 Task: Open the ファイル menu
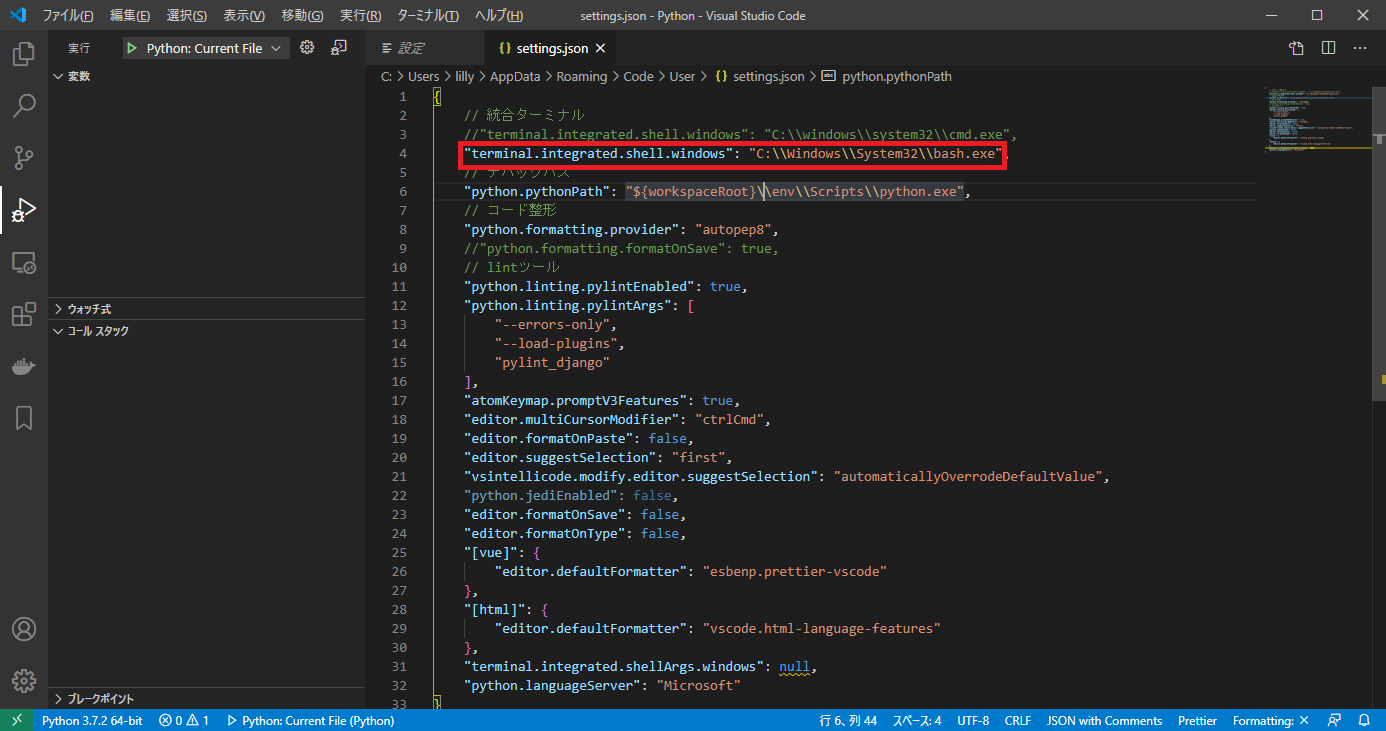[x=67, y=16]
